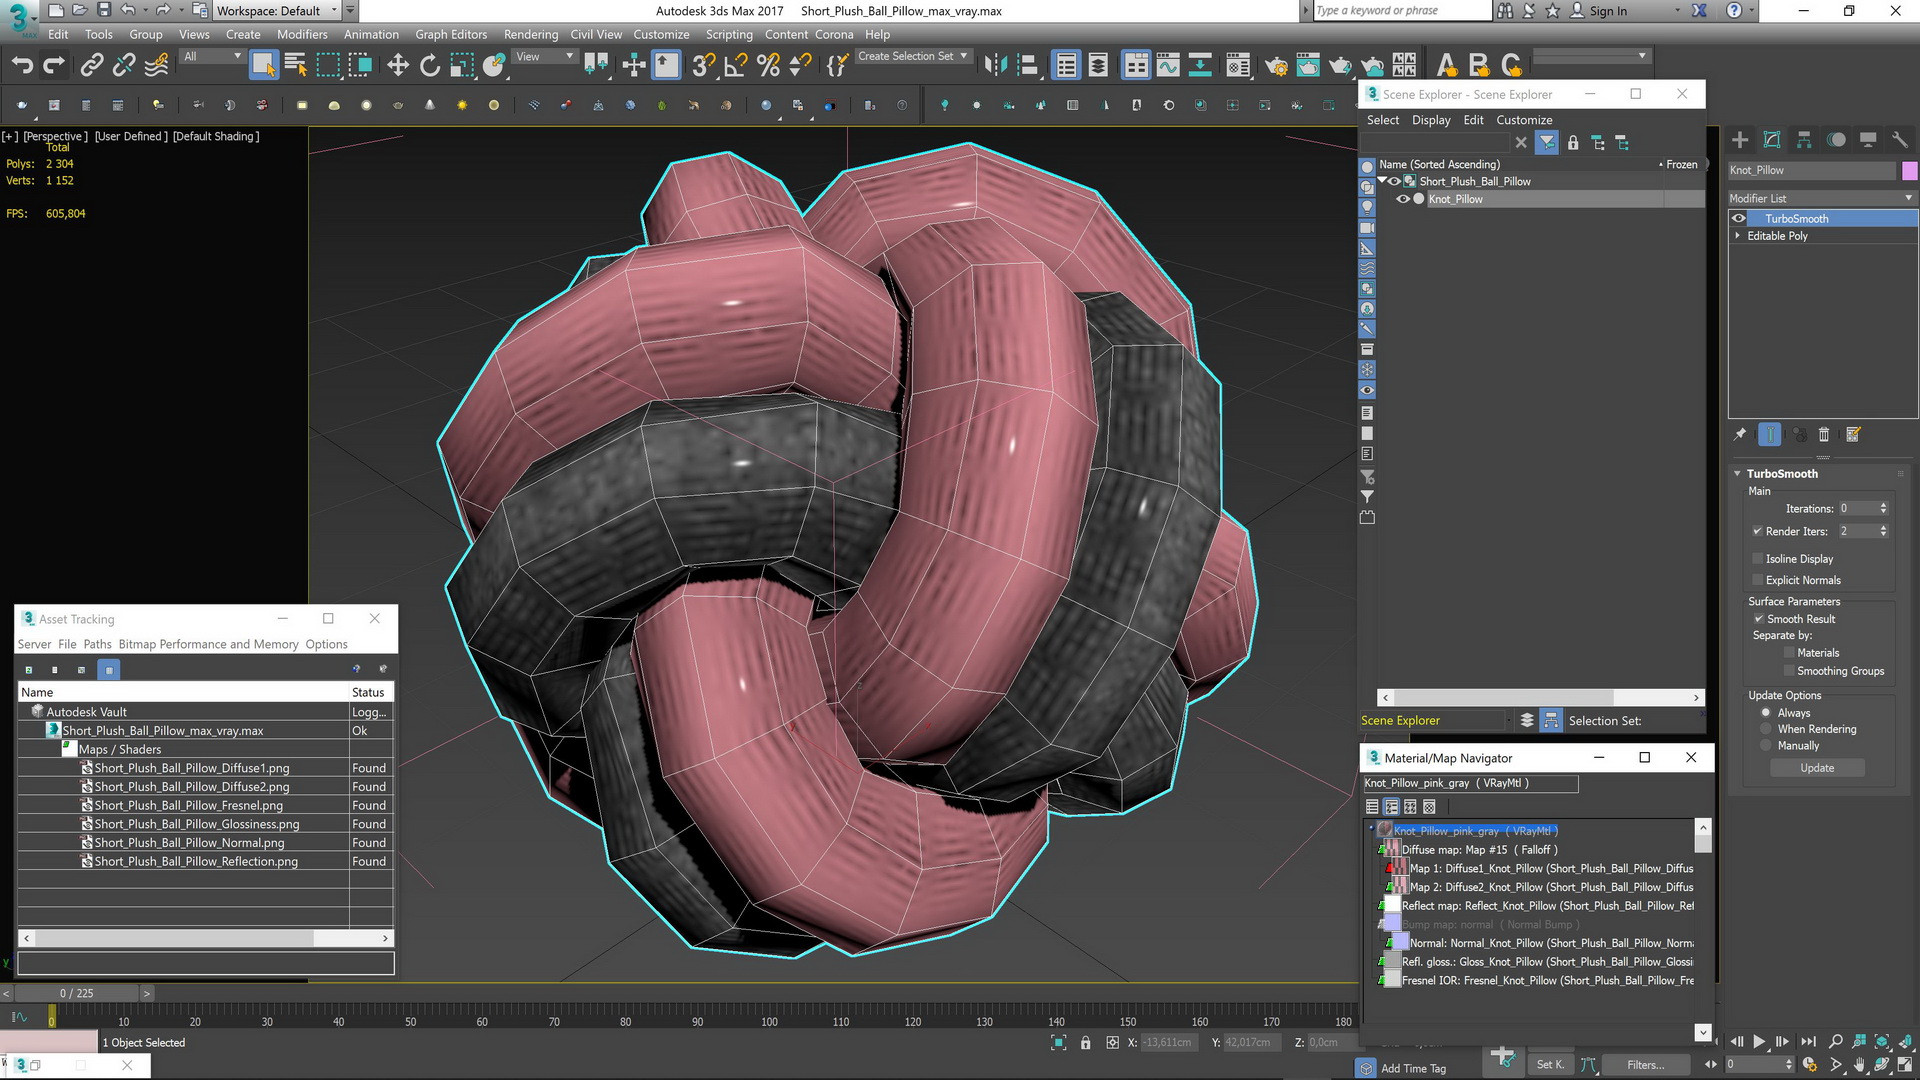Click the Select and Link tool
Screen dimensions: 1920x1080
(92, 66)
